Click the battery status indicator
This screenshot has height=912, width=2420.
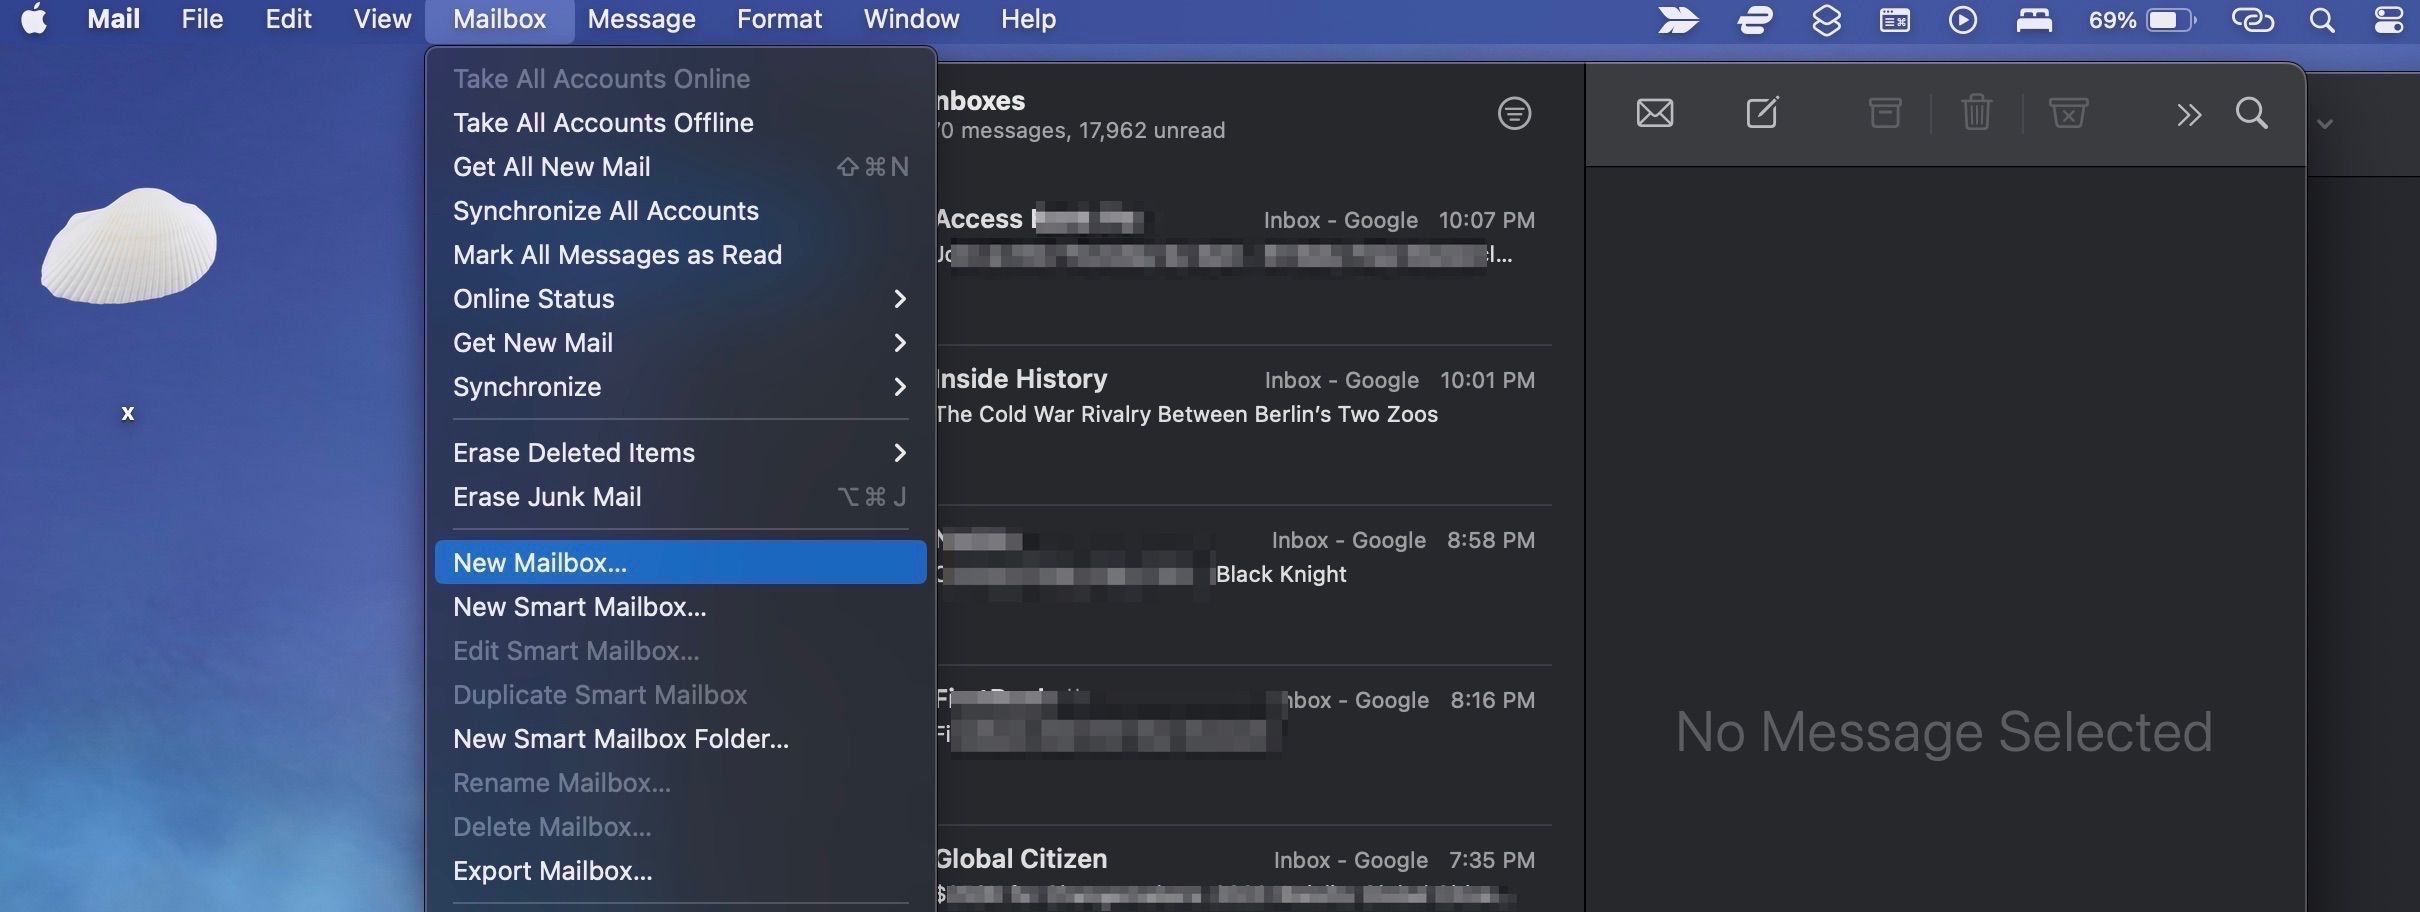pos(2142,20)
